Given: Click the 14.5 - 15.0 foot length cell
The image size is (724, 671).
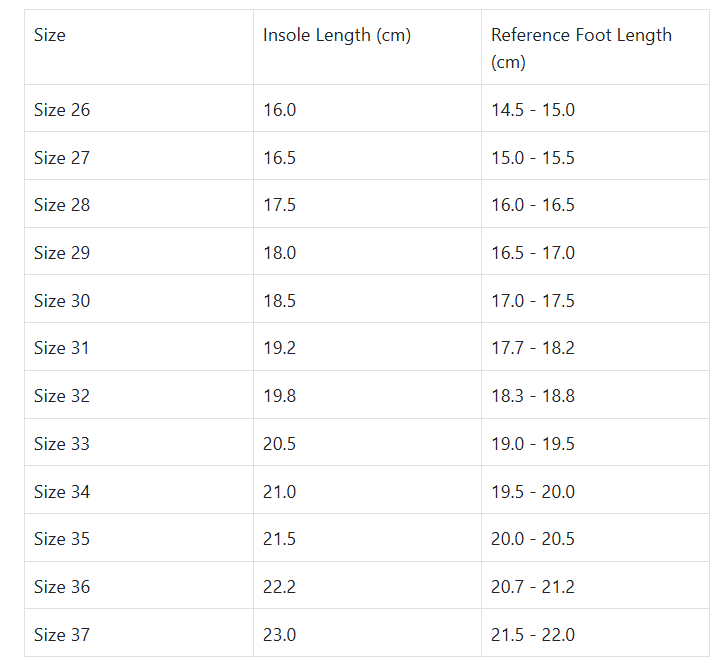Looking at the screenshot, I should (x=533, y=110).
